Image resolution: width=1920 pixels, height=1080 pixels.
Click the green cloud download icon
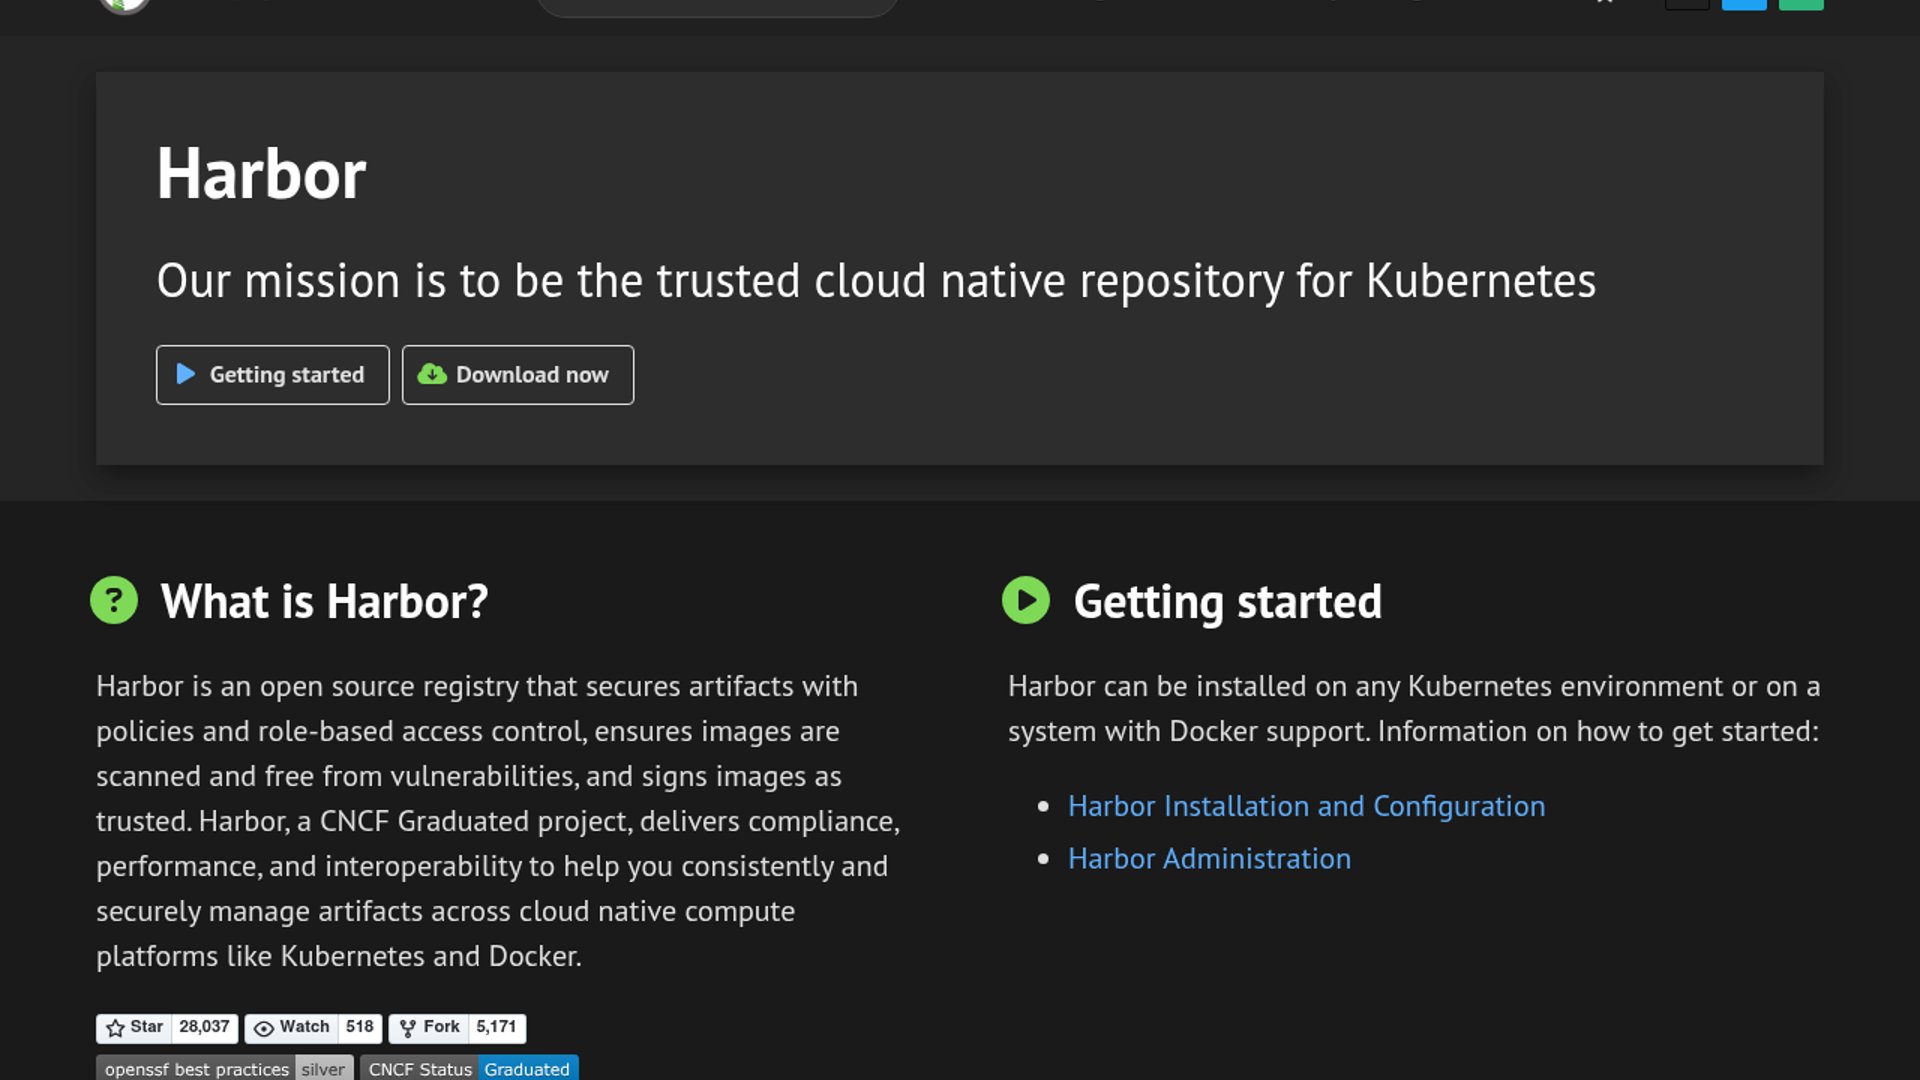(x=432, y=374)
